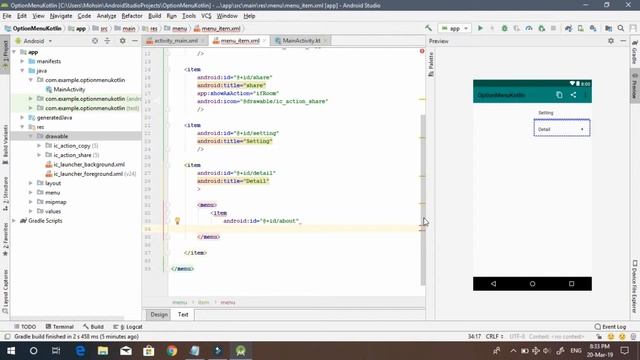The image size is (640, 360).
Task: Click the red error indicator in editor
Action: click(x=422, y=51)
